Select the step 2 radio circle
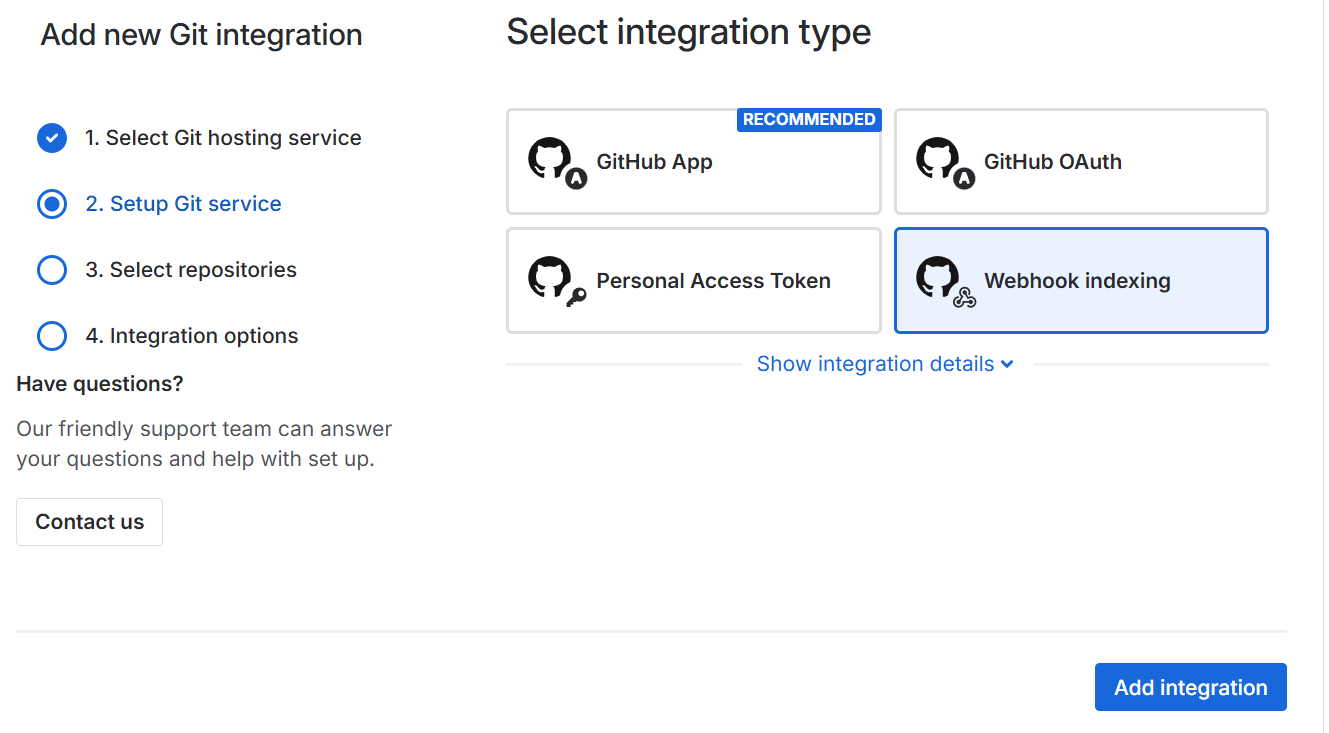 pyautogui.click(x=52, y=204)
